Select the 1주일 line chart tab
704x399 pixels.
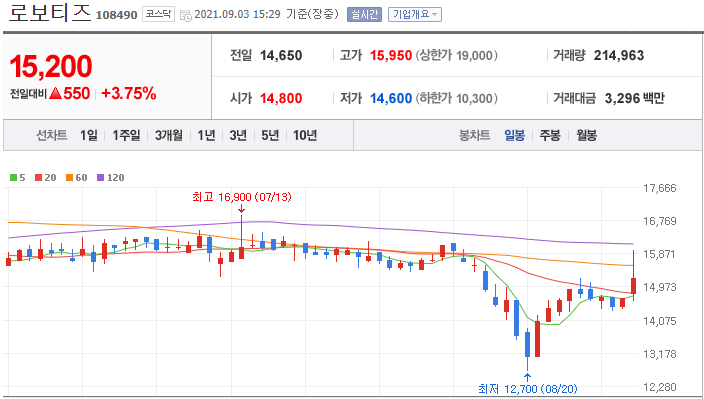pyautogui.click(x=126, y=135)
